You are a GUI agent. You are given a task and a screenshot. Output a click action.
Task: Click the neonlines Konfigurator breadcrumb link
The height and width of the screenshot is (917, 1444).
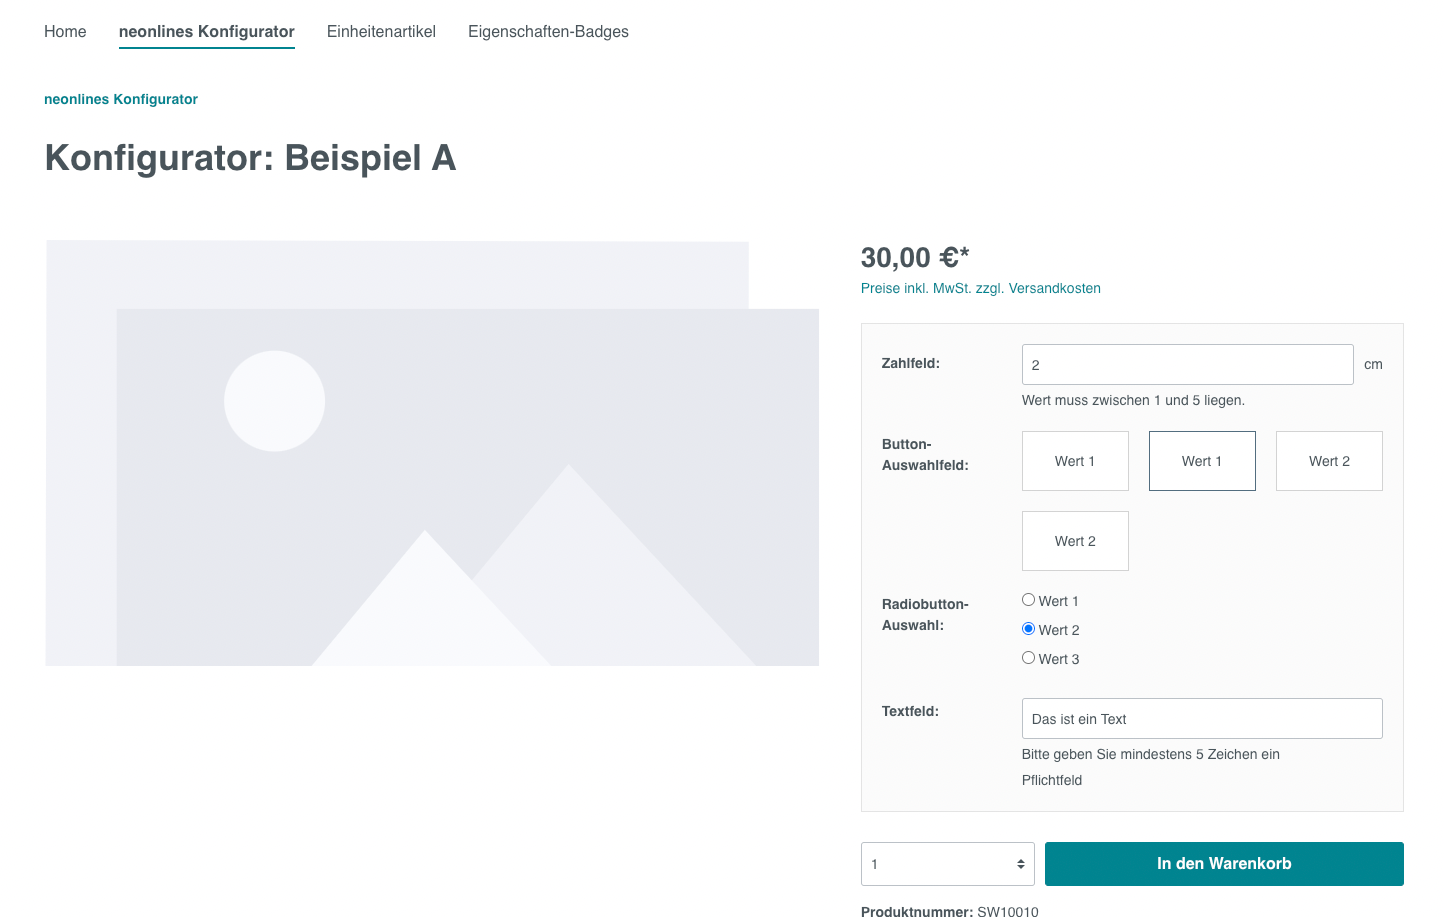point(121,99)
